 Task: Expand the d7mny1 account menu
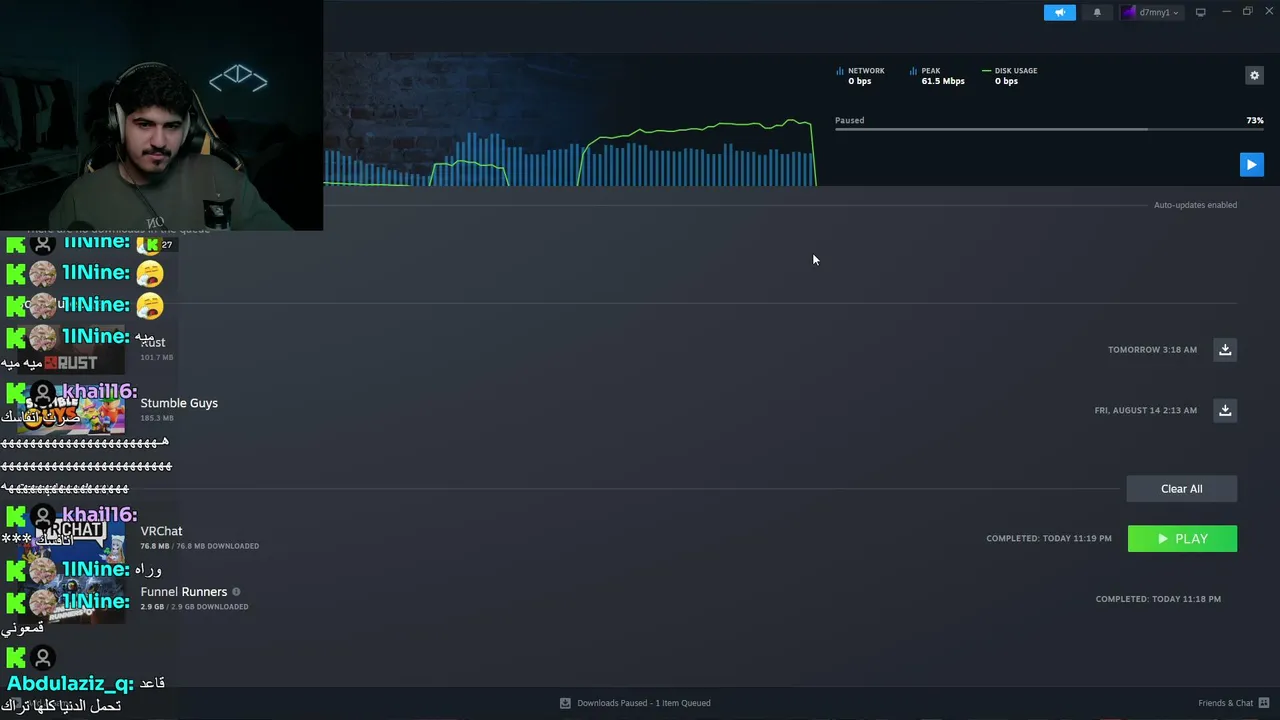(x=1151, y=13)
